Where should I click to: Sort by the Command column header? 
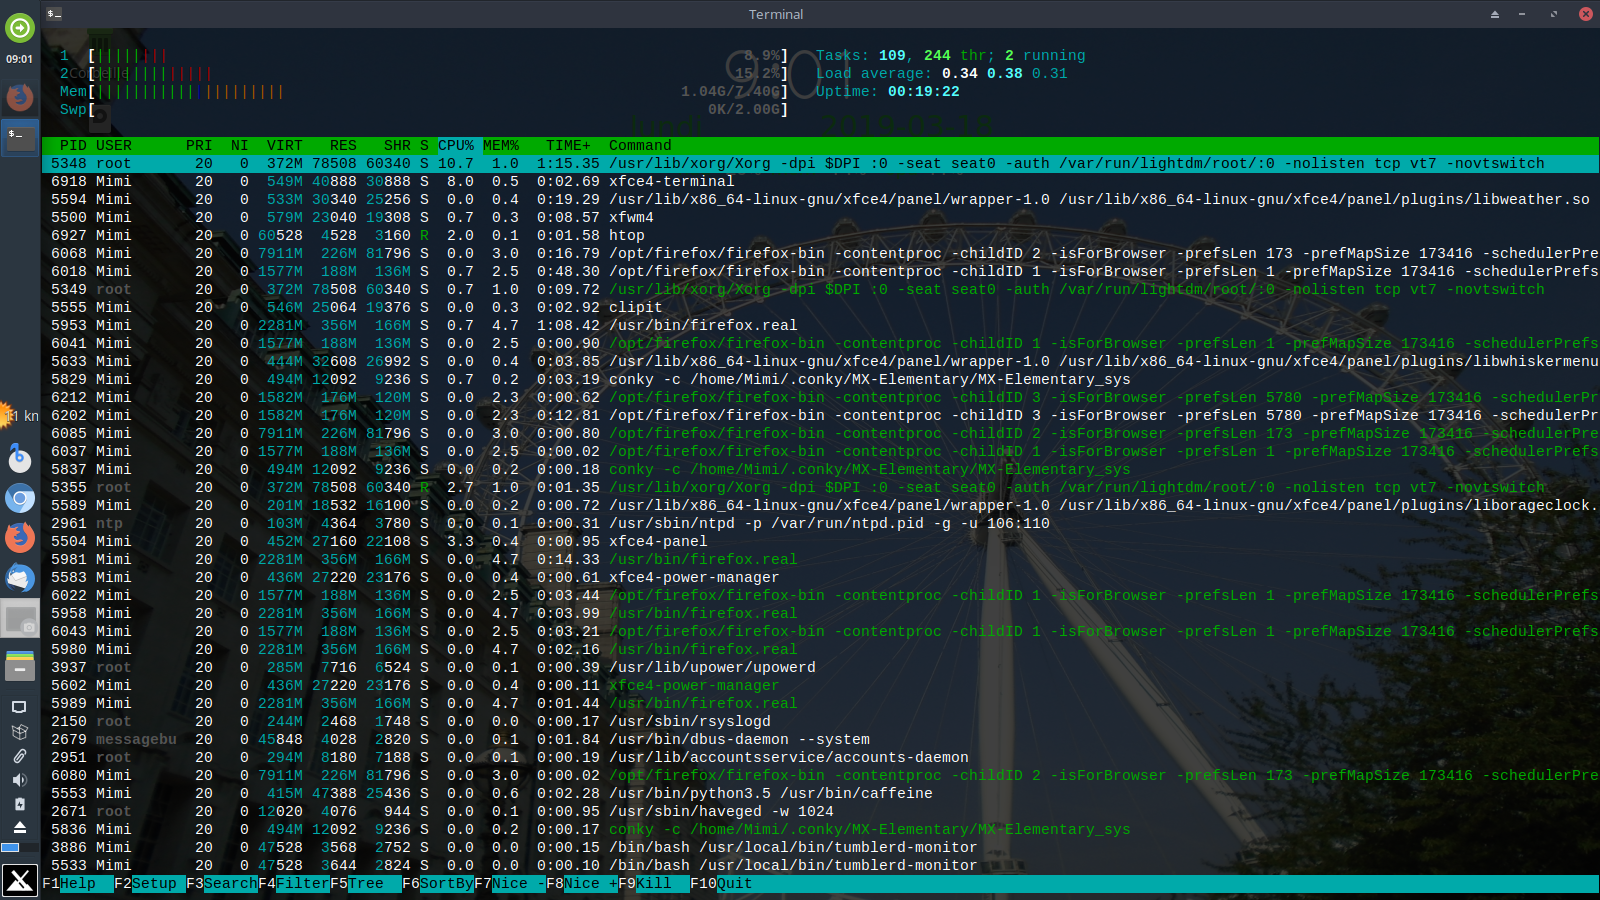click(x=640, y=146)
